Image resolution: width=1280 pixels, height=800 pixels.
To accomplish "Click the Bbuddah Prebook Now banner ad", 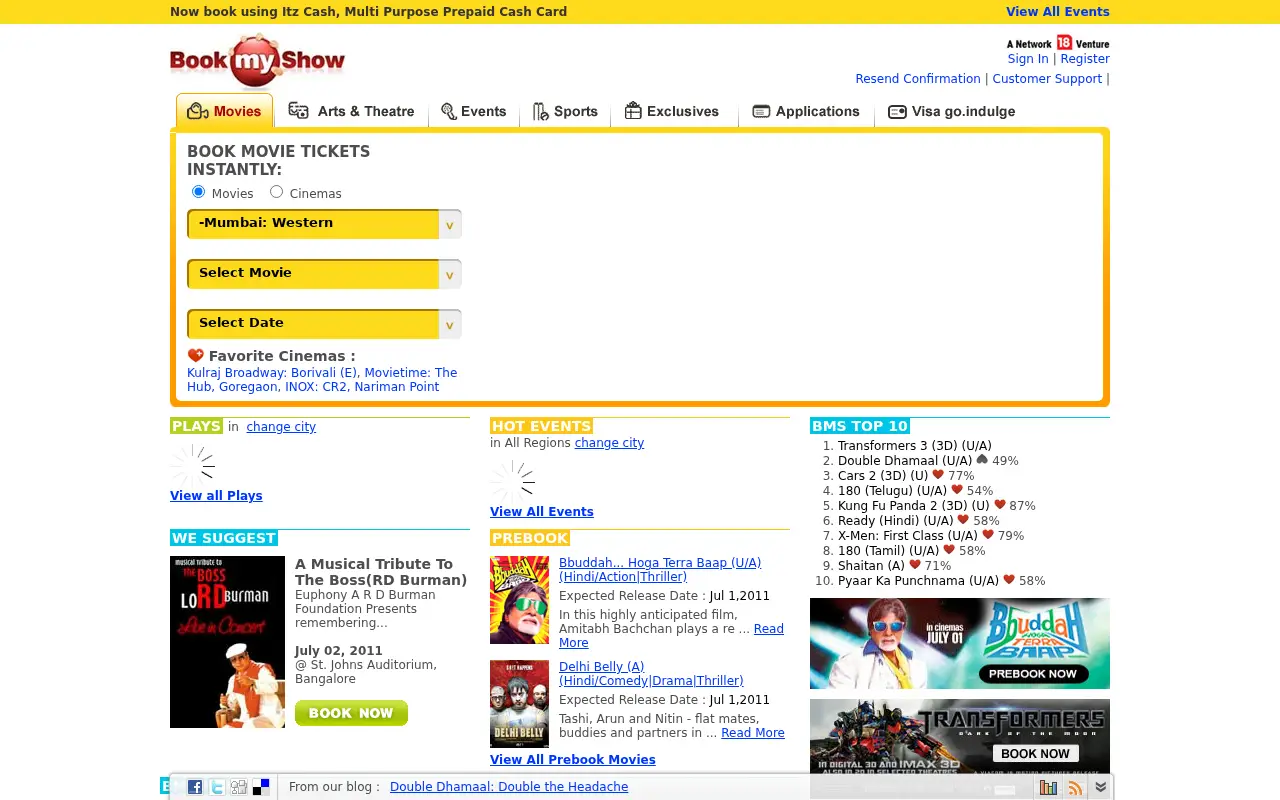I will pos(960,643).
